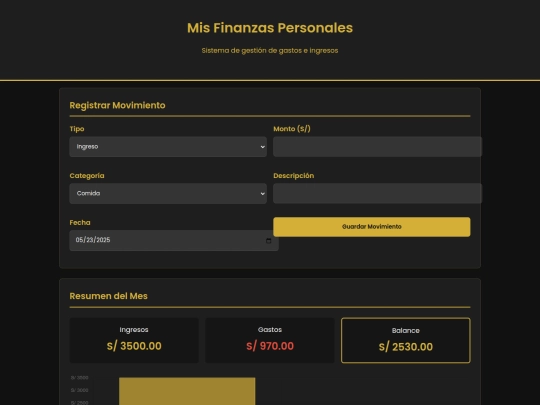The image size is (540, 405).
Task: Click the Fecha field label
Action: coord(80,222)
